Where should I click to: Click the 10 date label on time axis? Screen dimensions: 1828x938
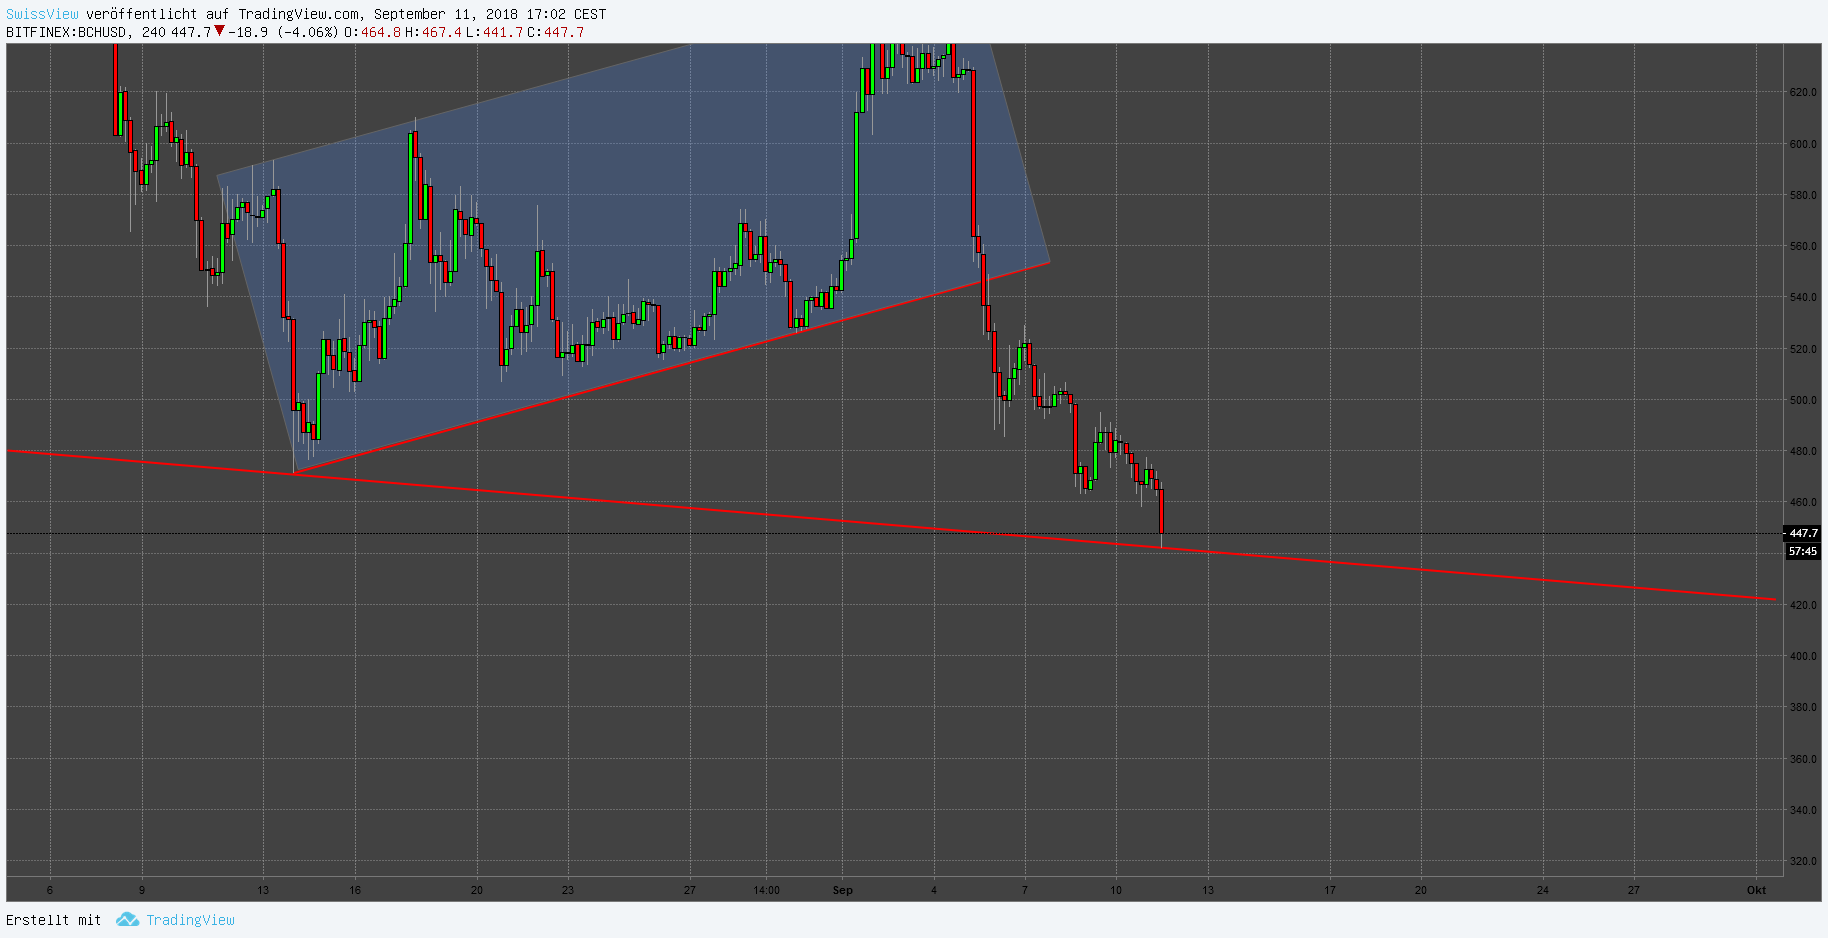[1116, 890]
